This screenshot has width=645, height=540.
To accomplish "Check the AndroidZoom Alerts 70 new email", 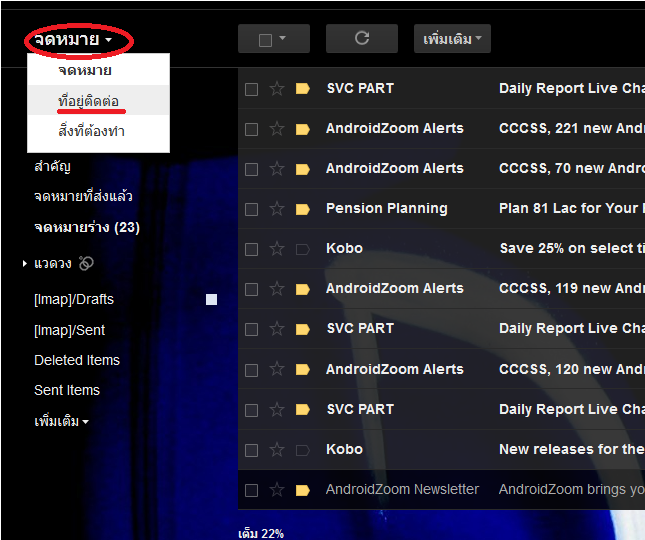I will tap(251, 169).
